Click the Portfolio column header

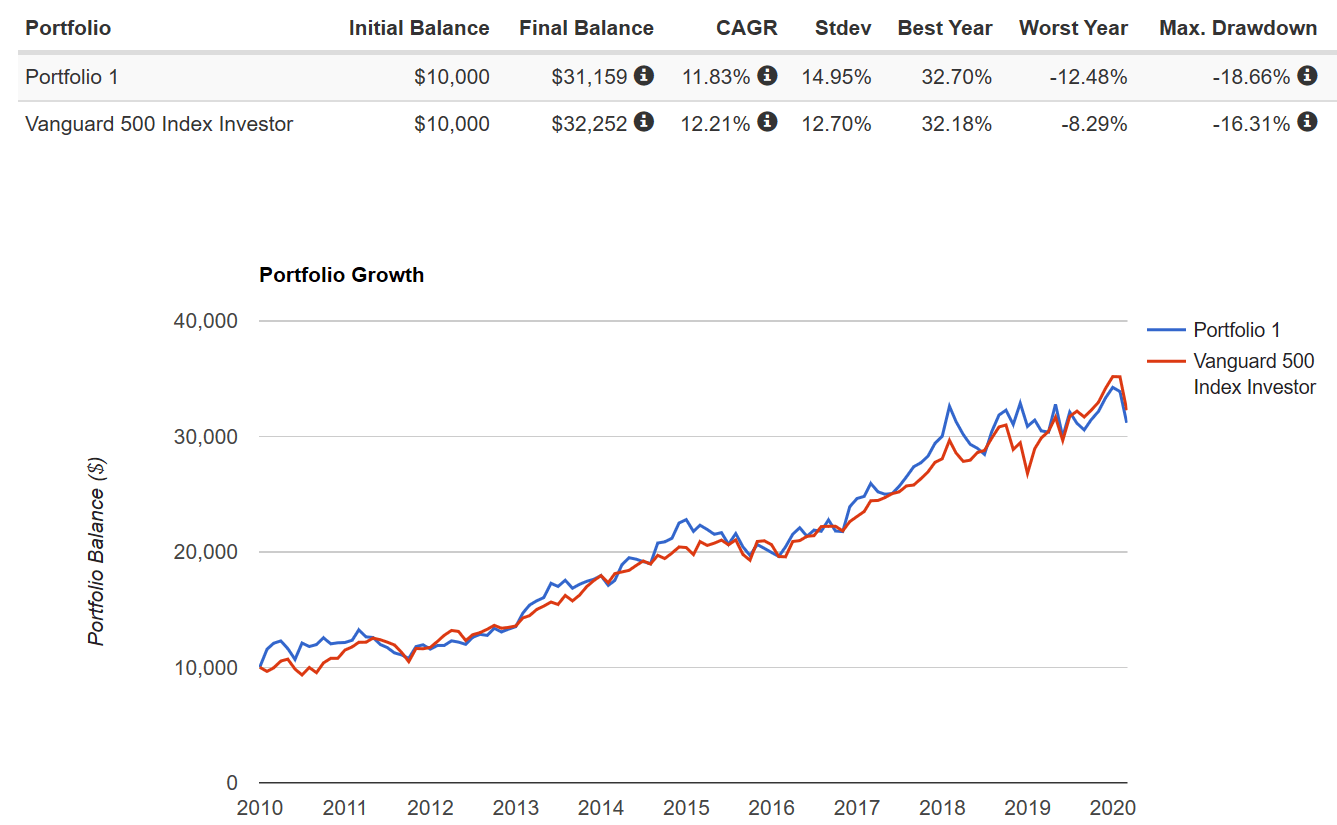68,28
